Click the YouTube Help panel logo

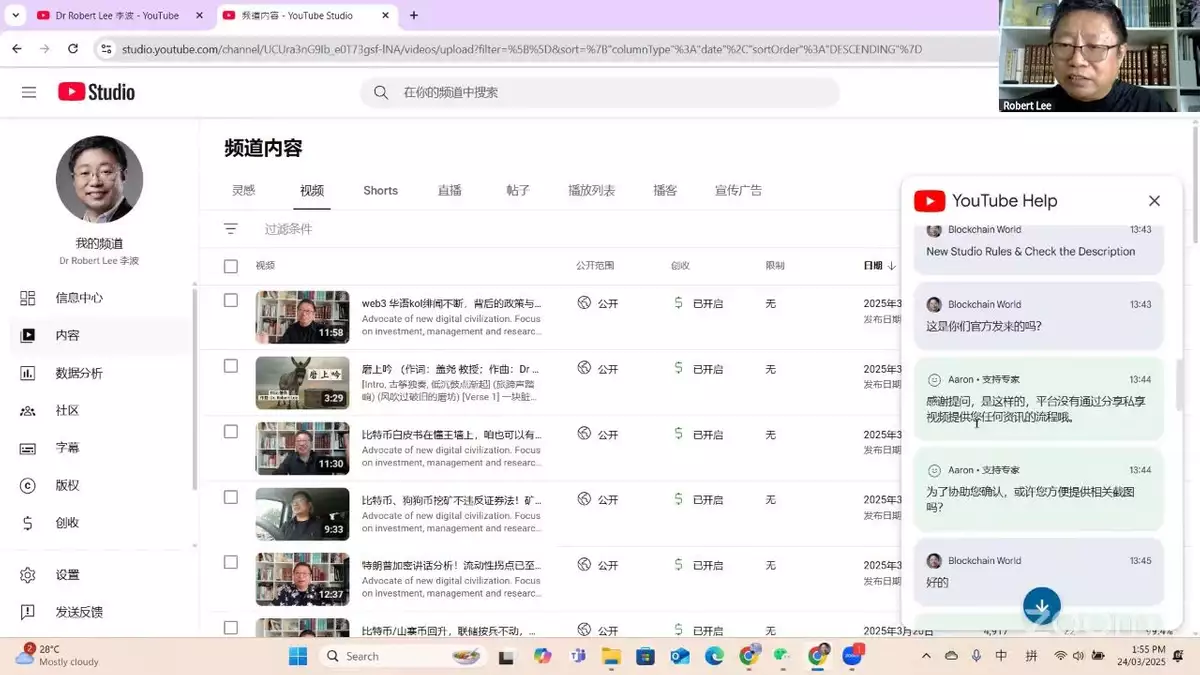[x=929, y=201]
